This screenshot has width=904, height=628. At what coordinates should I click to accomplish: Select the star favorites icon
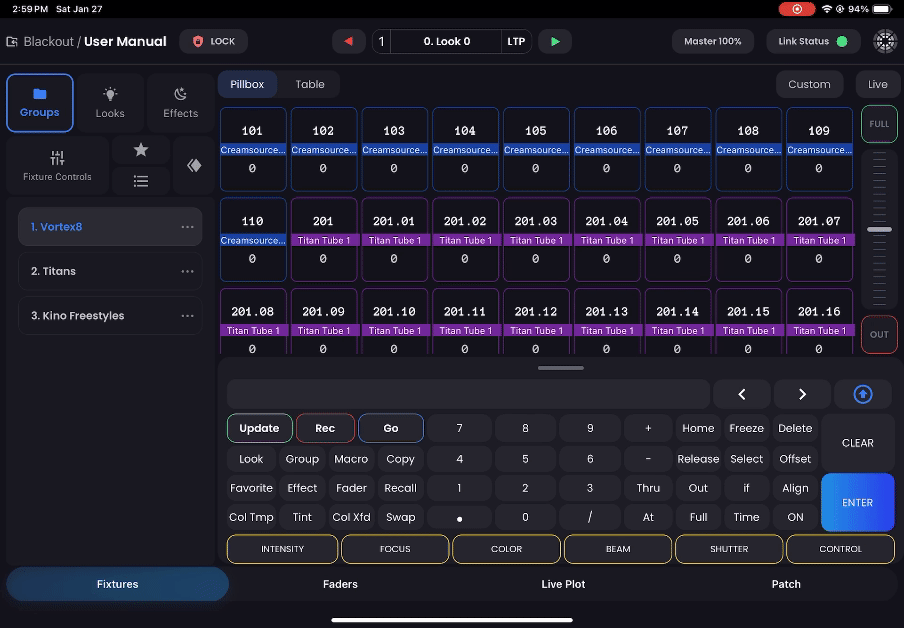tap(140, 150)
